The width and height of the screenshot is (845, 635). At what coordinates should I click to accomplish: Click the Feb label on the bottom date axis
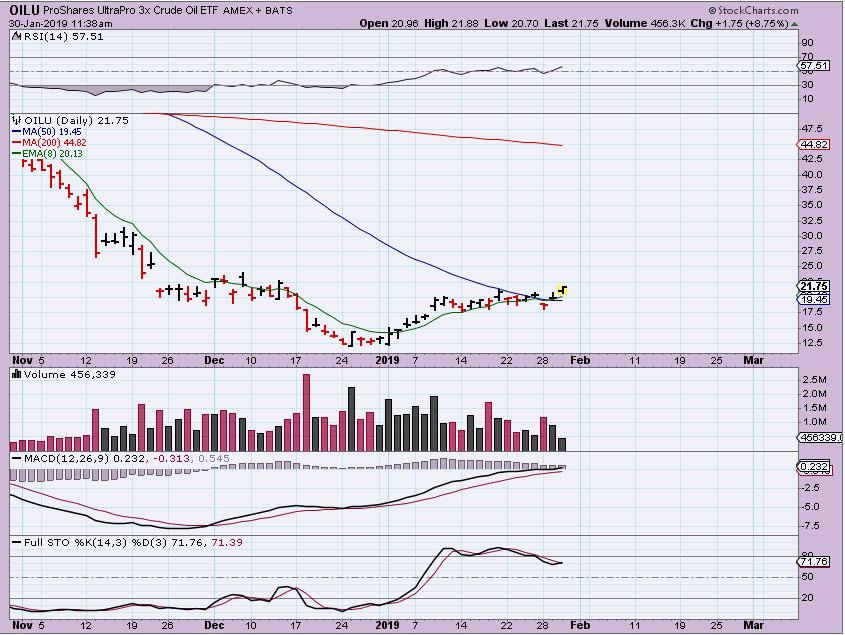[580, 625]
